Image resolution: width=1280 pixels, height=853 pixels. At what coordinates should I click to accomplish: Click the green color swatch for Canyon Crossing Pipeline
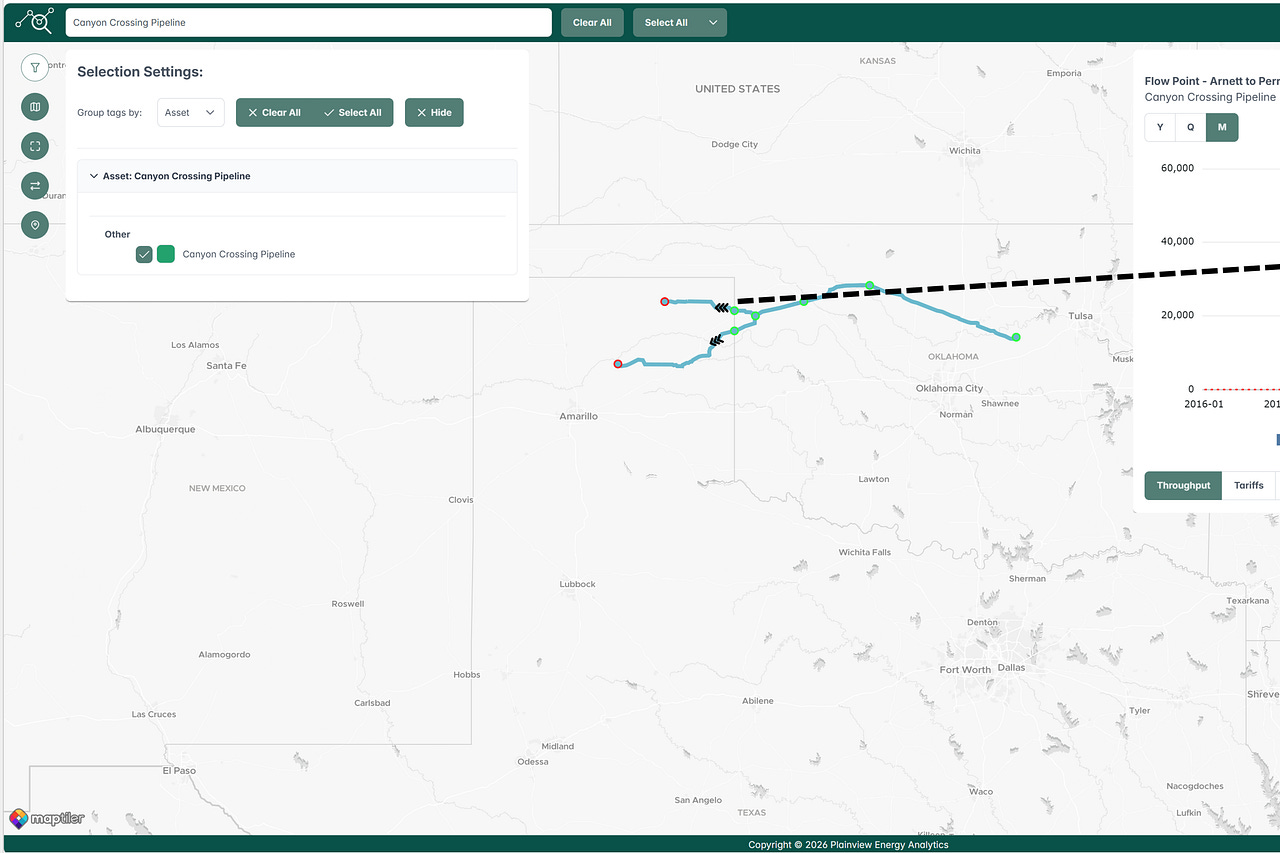coord(166,254)
